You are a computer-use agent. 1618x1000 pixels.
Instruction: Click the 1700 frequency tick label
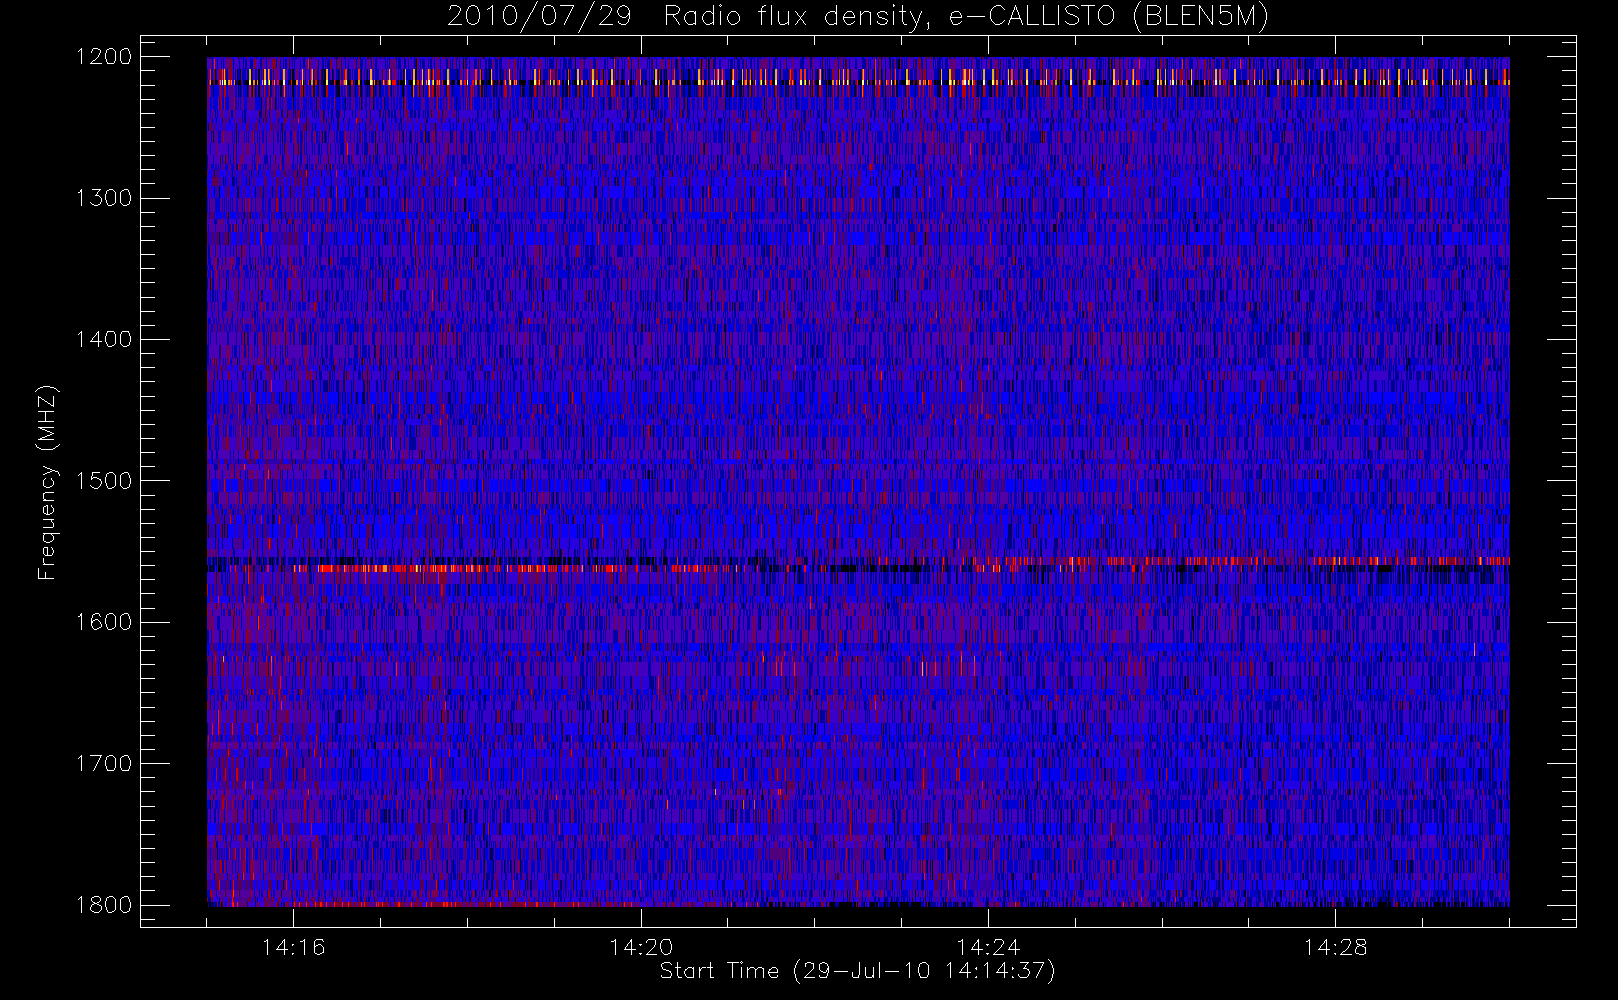tap(104, 763)
